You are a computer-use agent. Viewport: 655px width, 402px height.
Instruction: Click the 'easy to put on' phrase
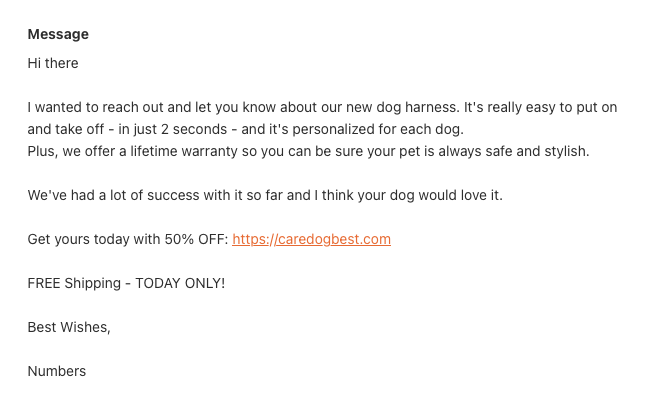(571, 107)
